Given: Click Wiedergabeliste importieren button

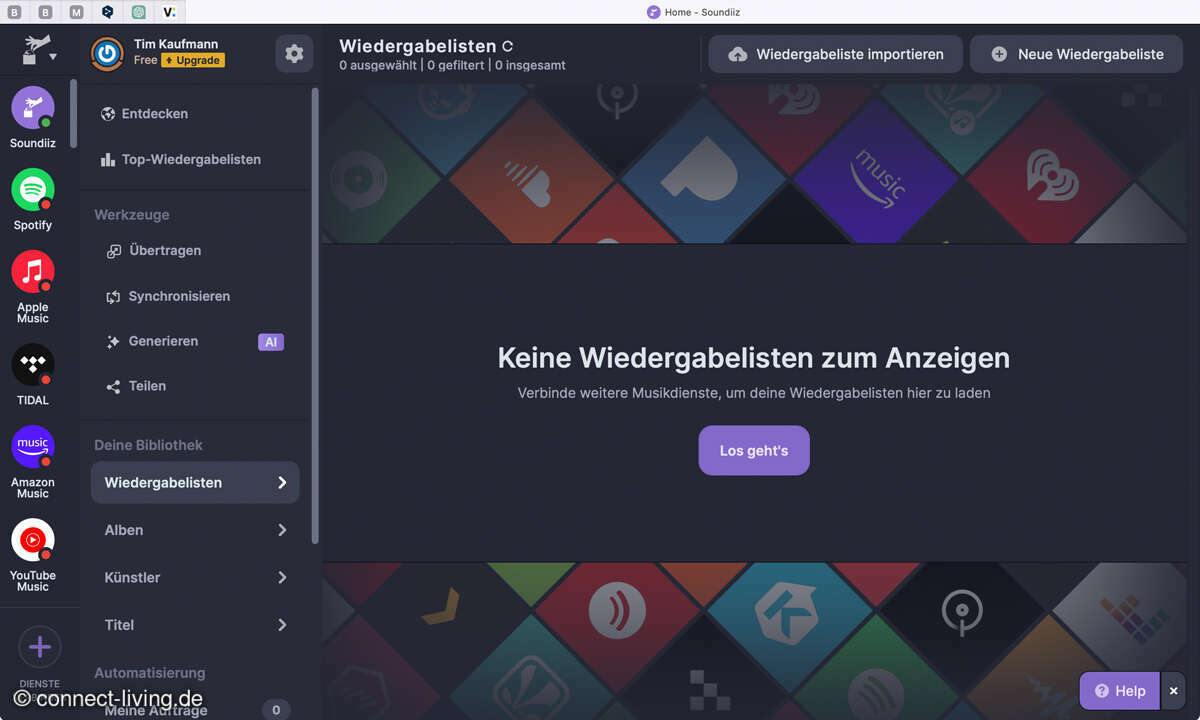Looking at the screenshot, I should pyautogui.click(x=836, y=54).
